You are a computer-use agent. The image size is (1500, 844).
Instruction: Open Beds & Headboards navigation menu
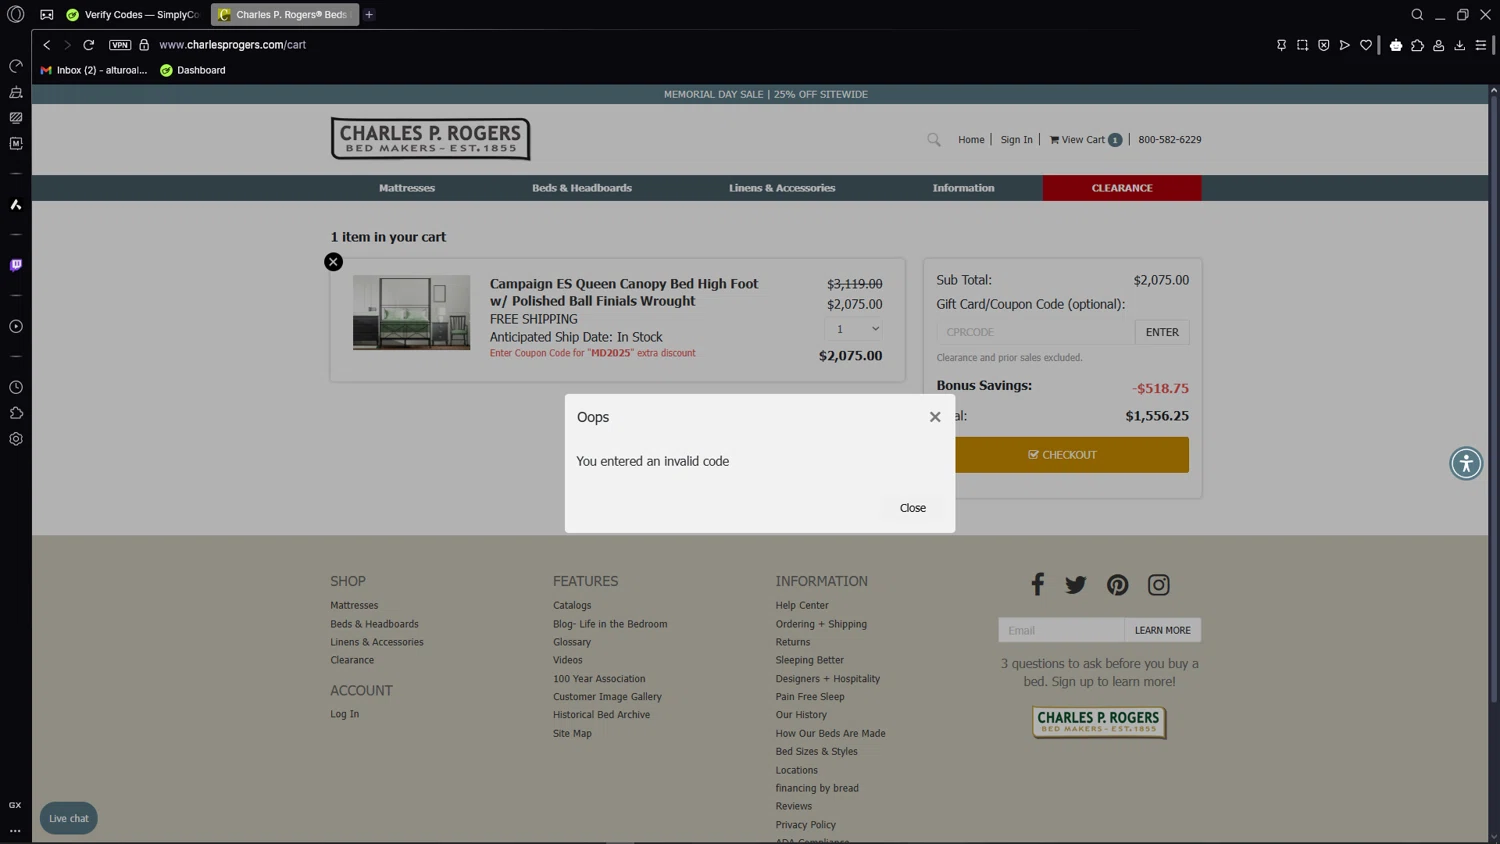pos(582,188)
